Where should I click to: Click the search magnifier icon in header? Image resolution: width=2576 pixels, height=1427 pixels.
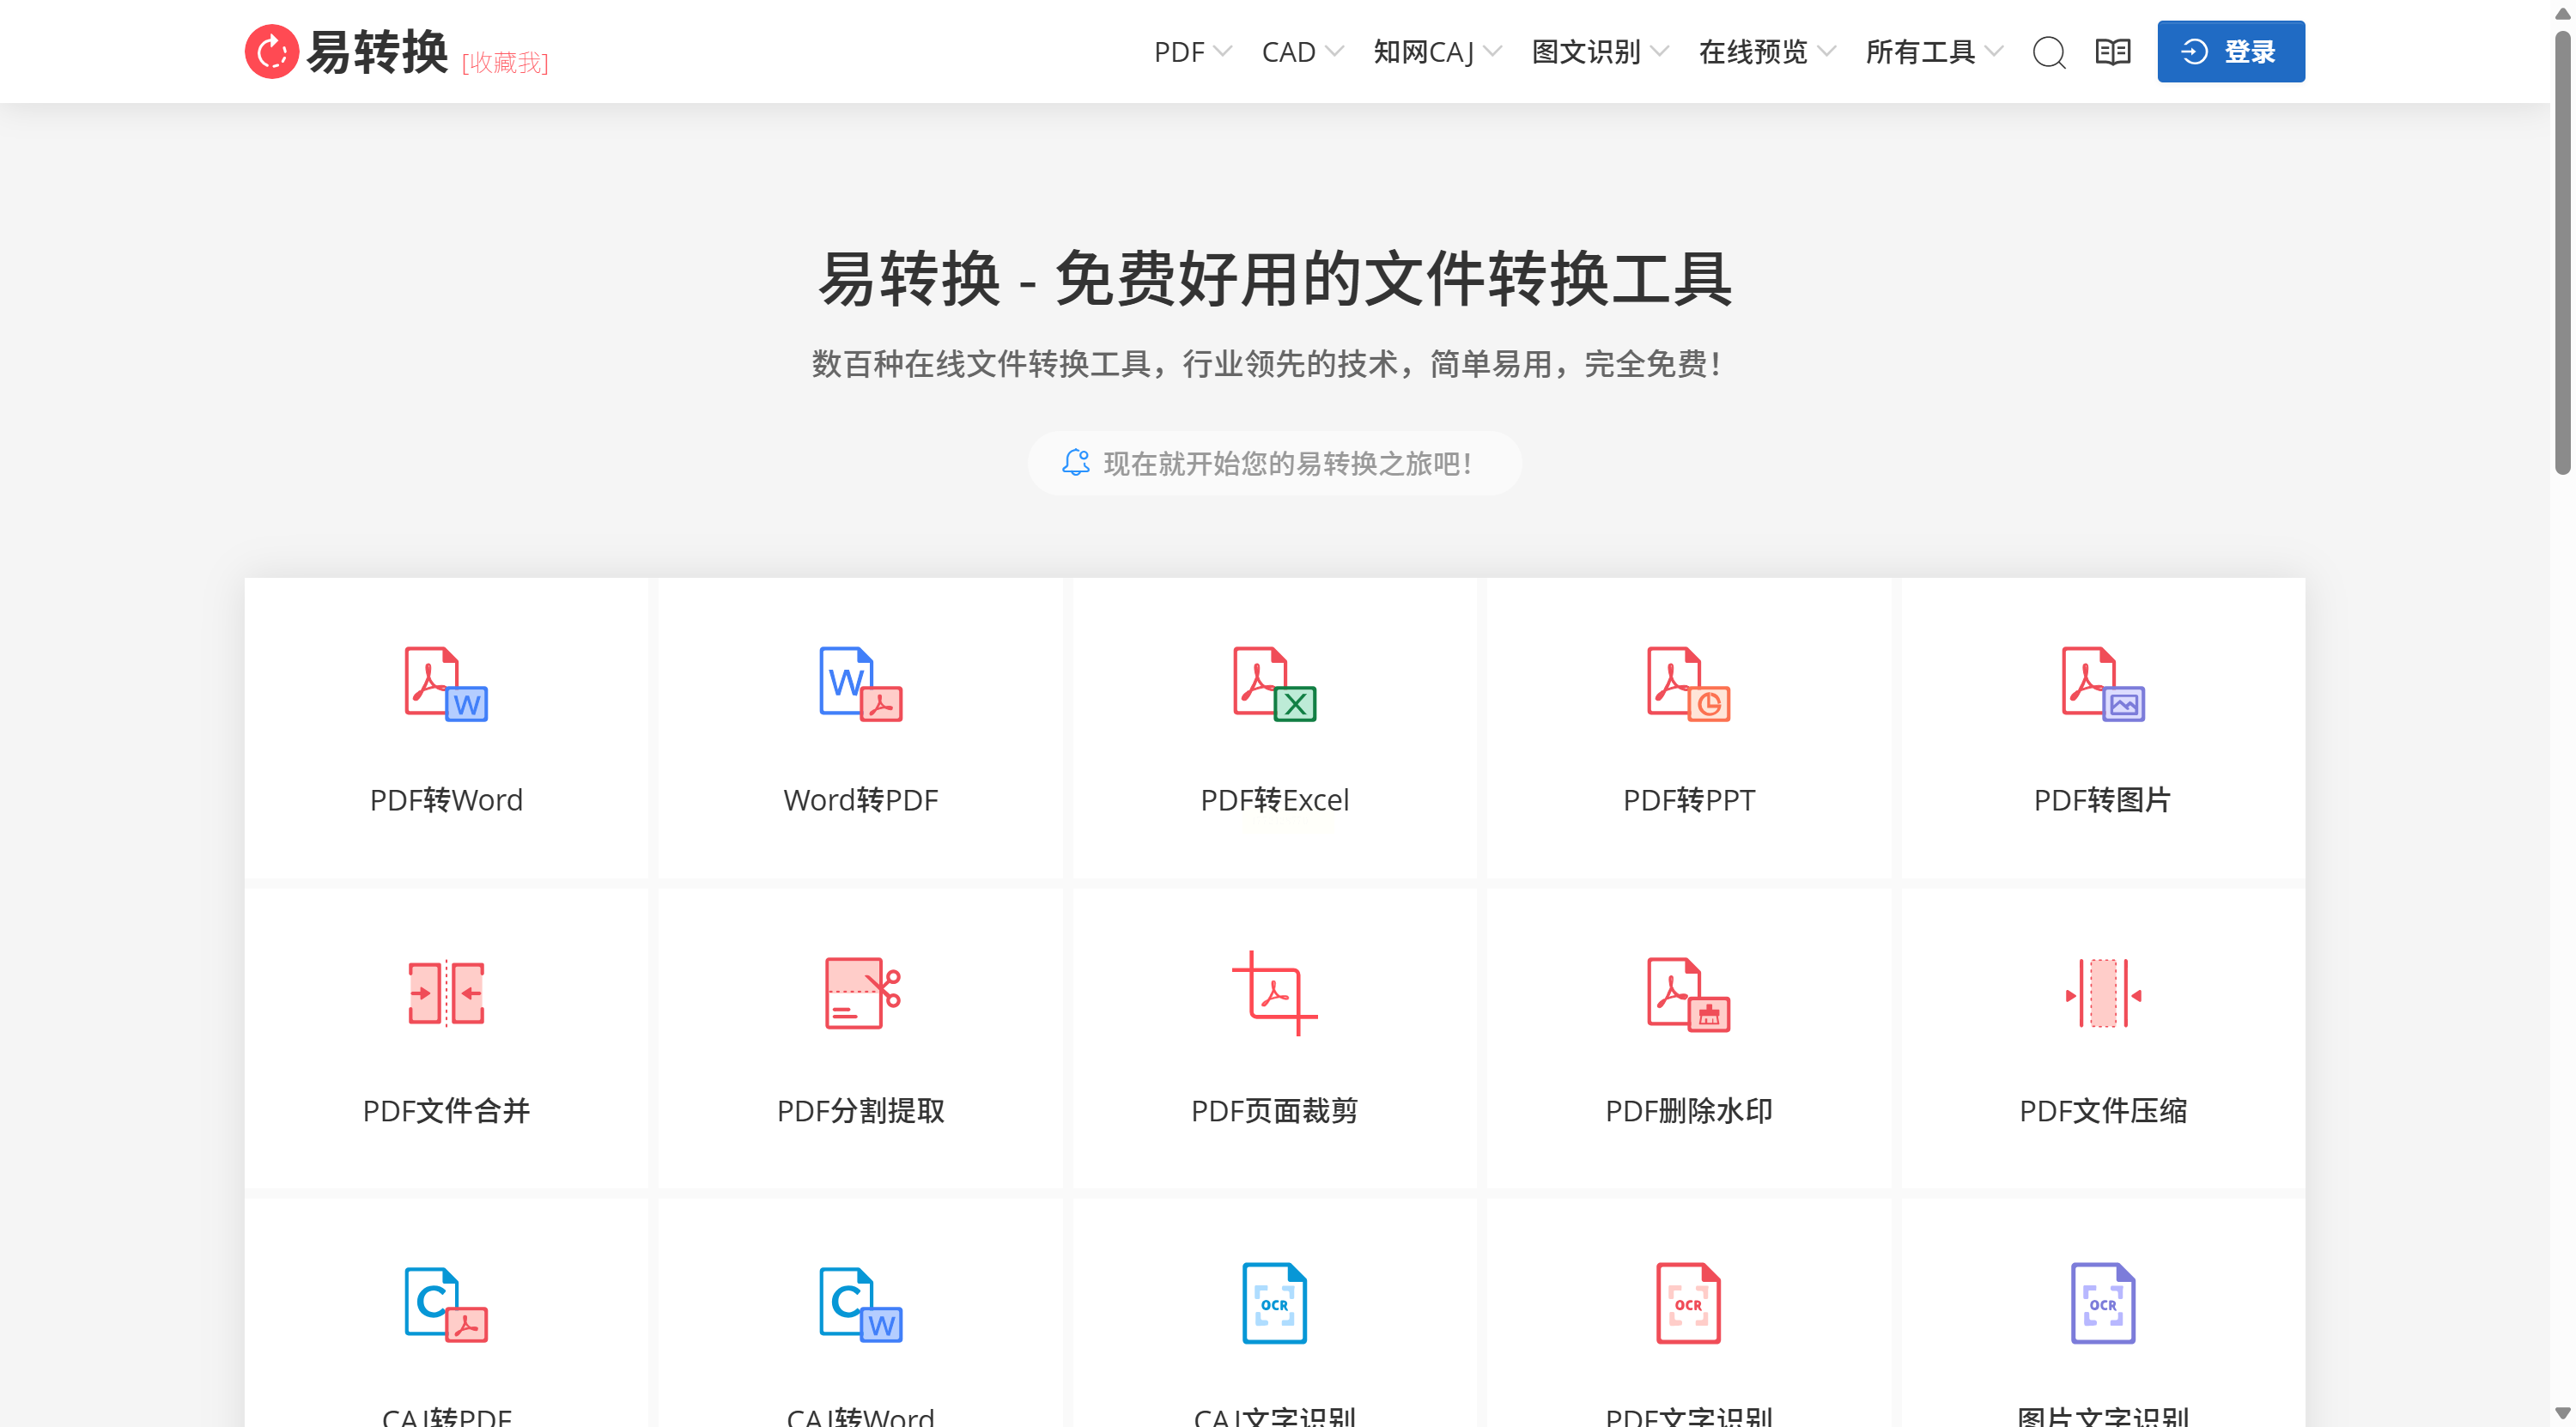pyautogui.click(x=2049, y=52)
